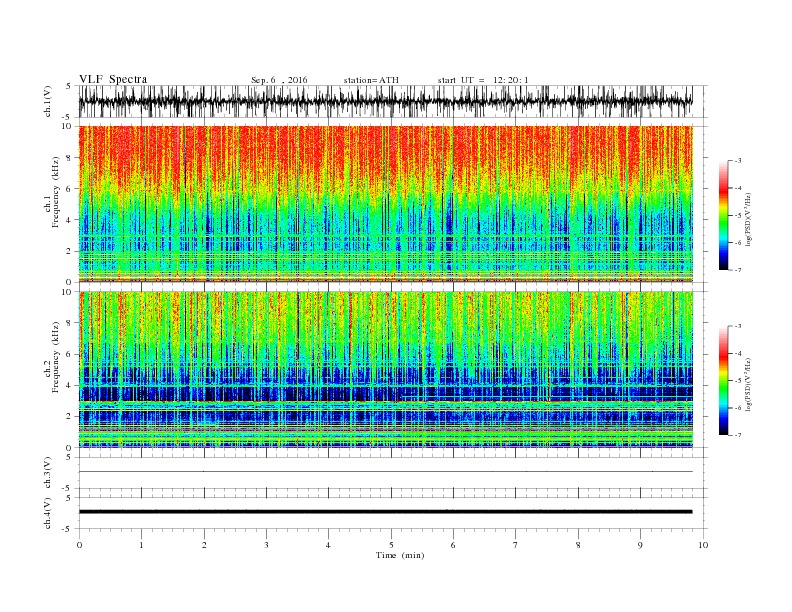
Task: Select the "Time (min)" axis title
Action: 400,555
